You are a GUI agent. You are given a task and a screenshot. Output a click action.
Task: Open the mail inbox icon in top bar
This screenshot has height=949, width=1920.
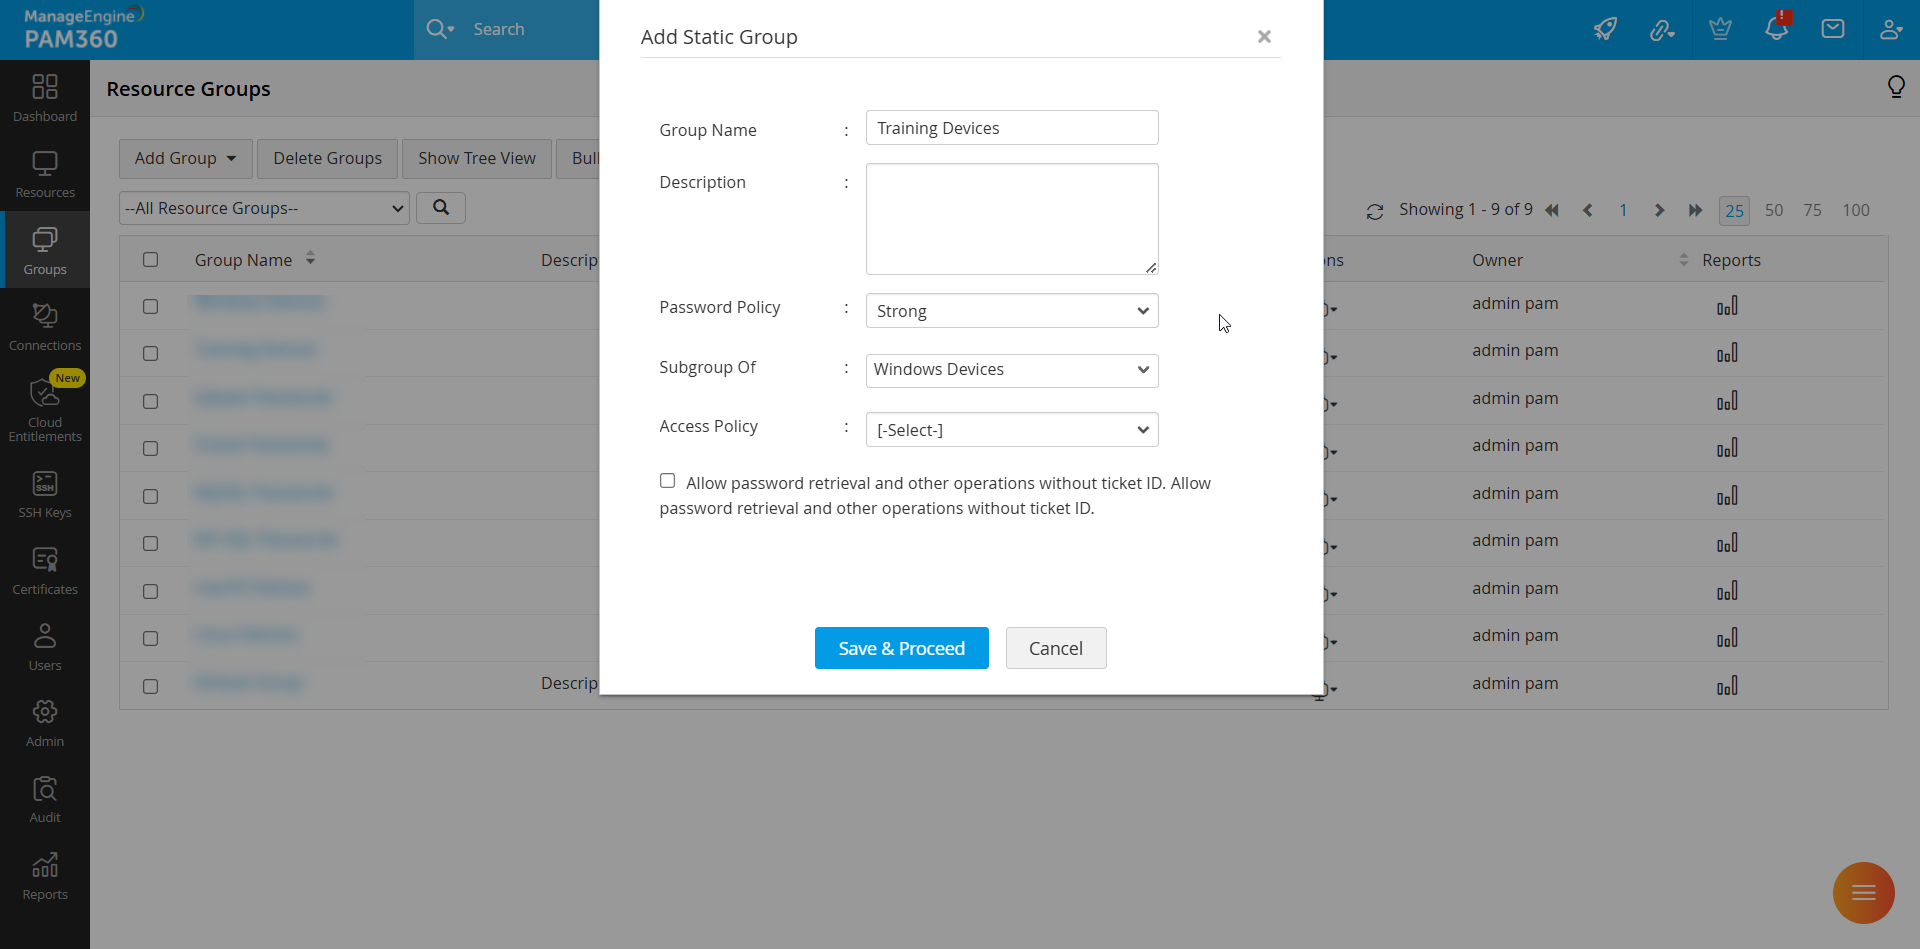[1833, 28]
